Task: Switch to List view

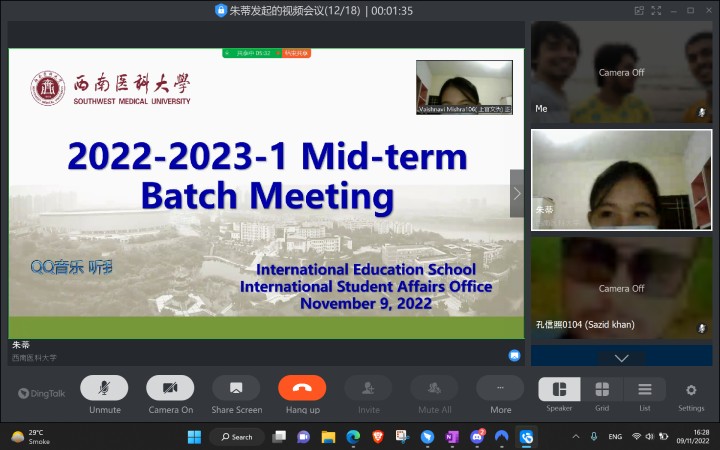Action: (x=645, y=390)
